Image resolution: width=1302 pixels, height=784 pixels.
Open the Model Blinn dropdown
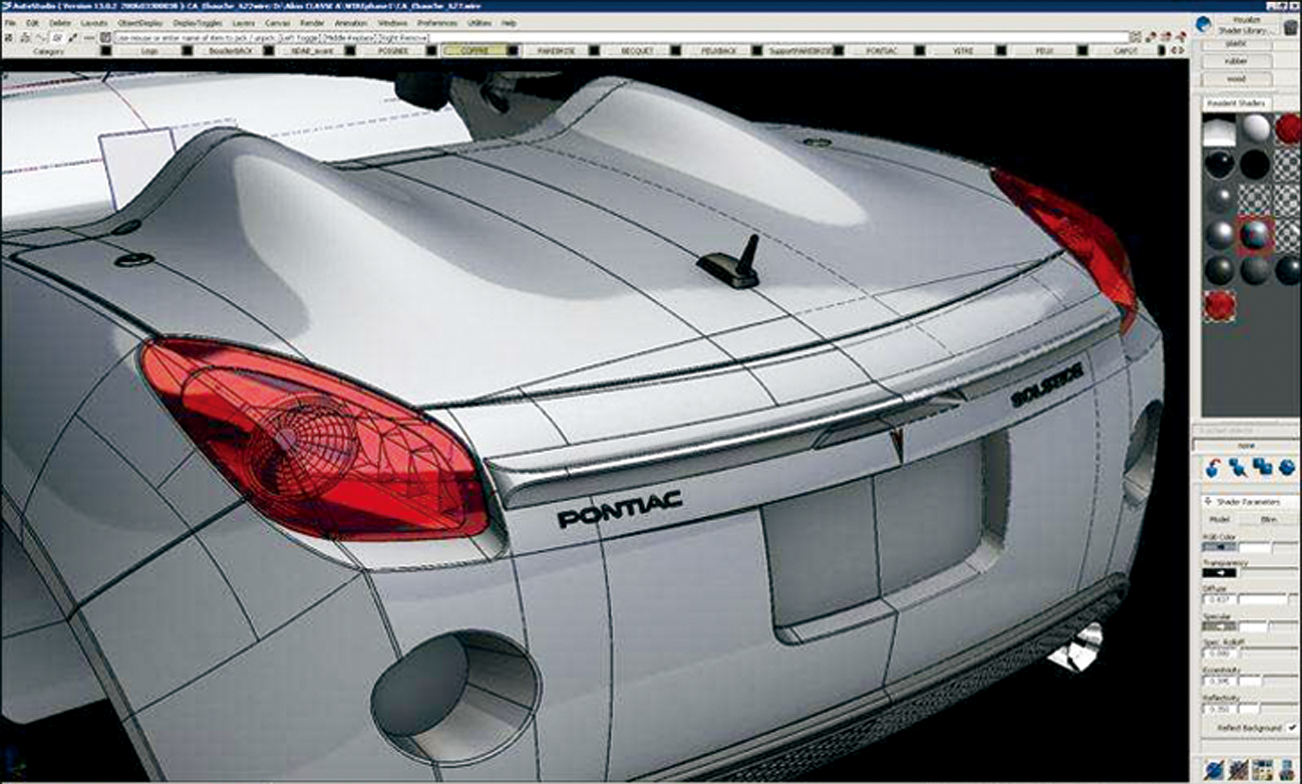click(1269, 519)
